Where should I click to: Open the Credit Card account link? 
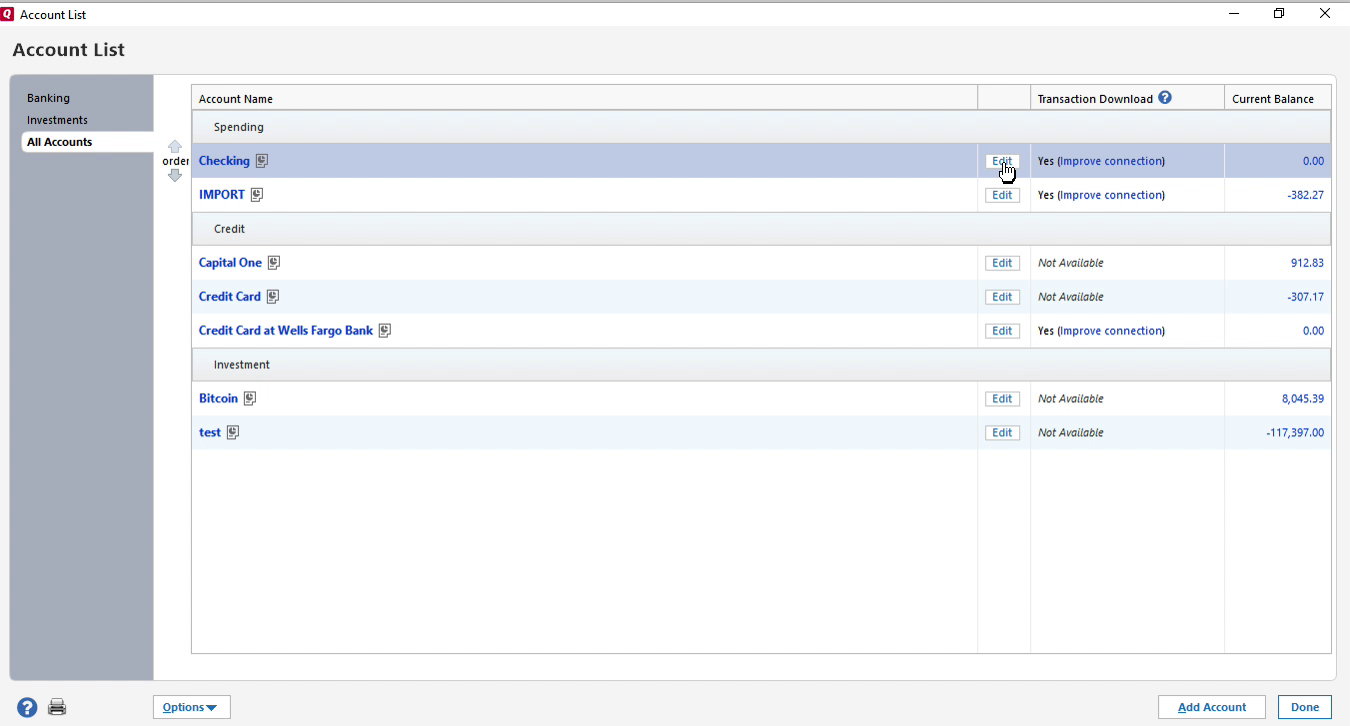pos(230,297)
